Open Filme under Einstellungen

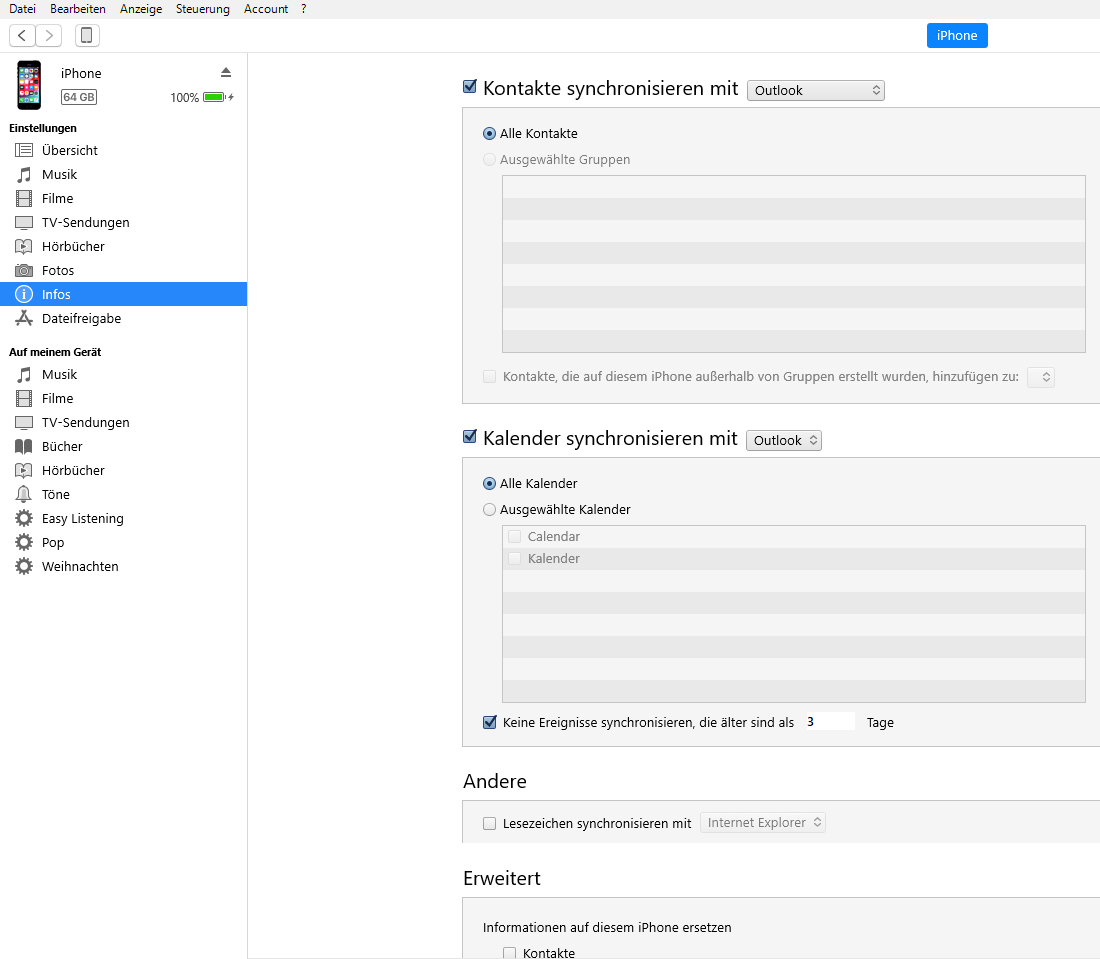(123, 199)
